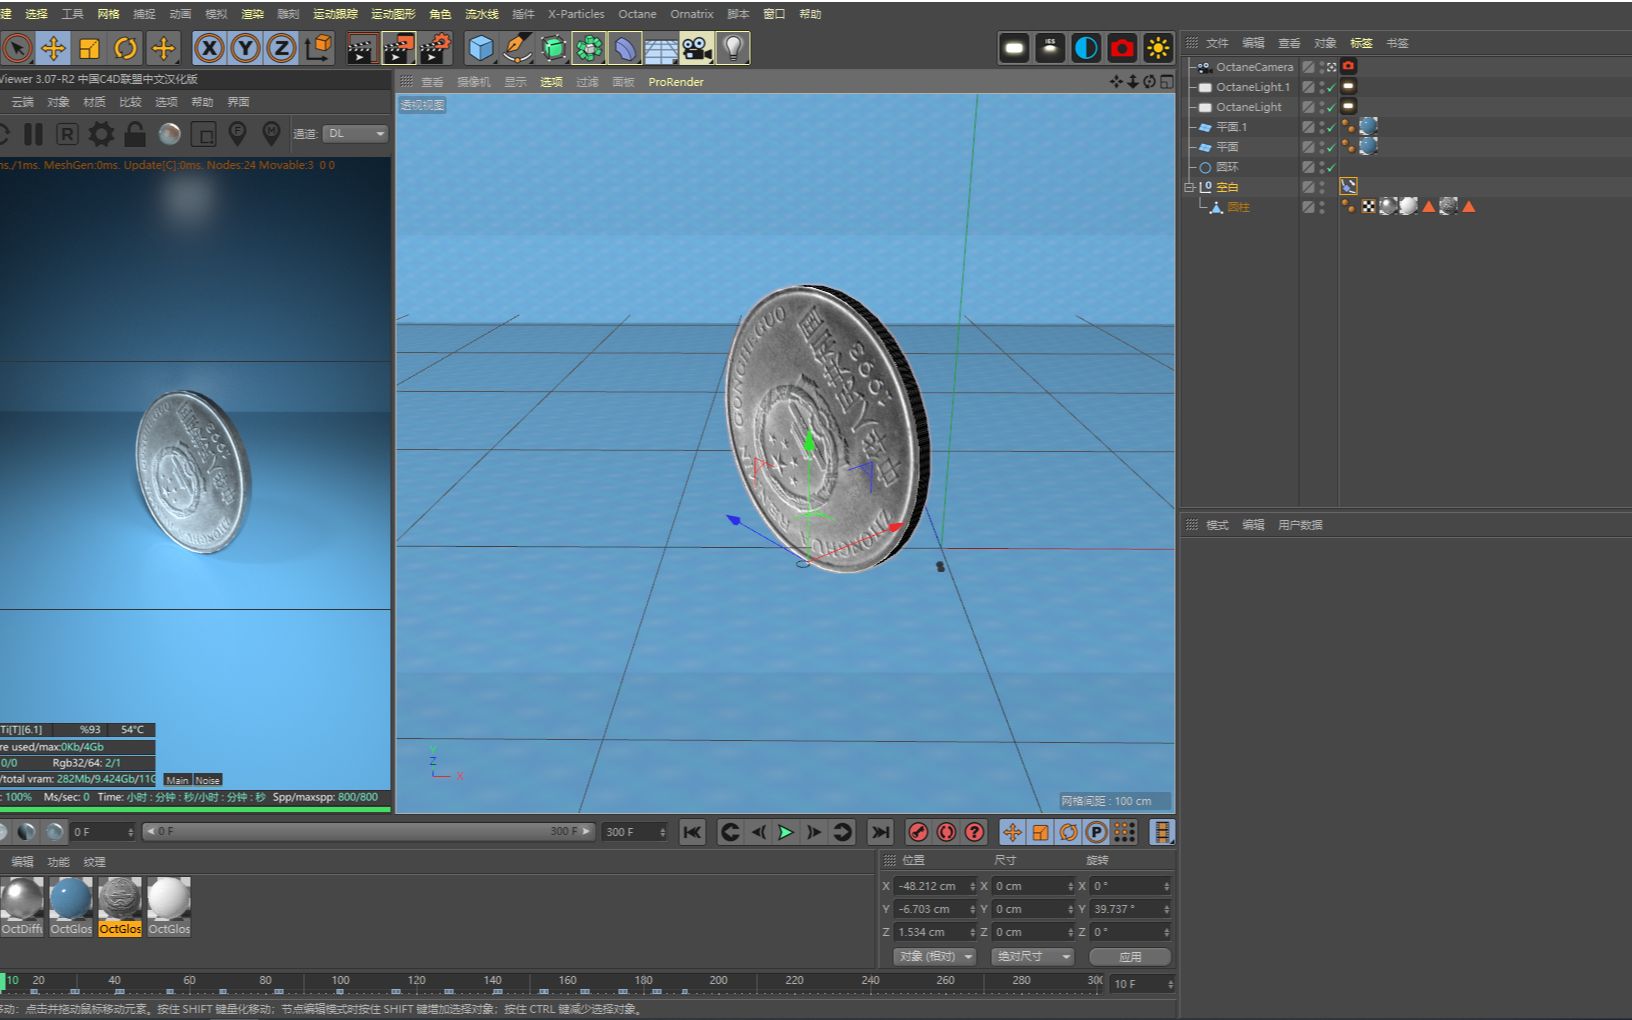Click the camera icon in the toolbar
The image size is (1632, 1020).
pos(696,47)
